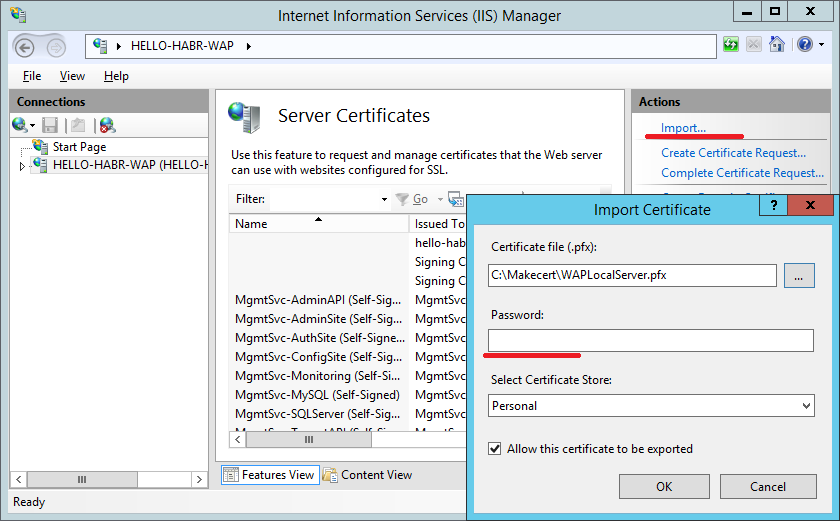Open the Filter dropdown arrow
Image resolution: width=840 pixels, height=521 pixels.
(384, 200)
